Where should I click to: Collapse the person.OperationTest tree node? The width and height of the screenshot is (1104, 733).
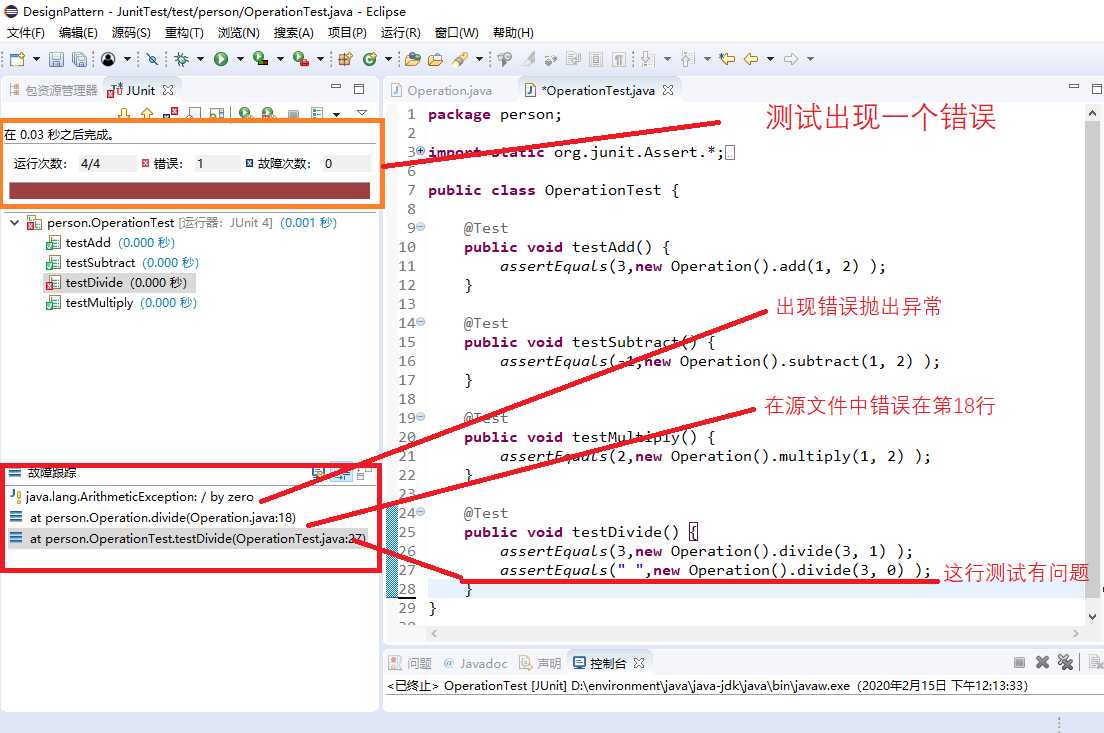tap(14, 223)
